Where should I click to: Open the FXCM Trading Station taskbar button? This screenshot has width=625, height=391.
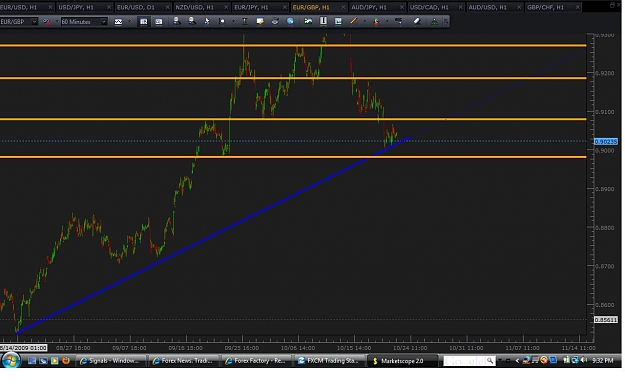point(330,361)
